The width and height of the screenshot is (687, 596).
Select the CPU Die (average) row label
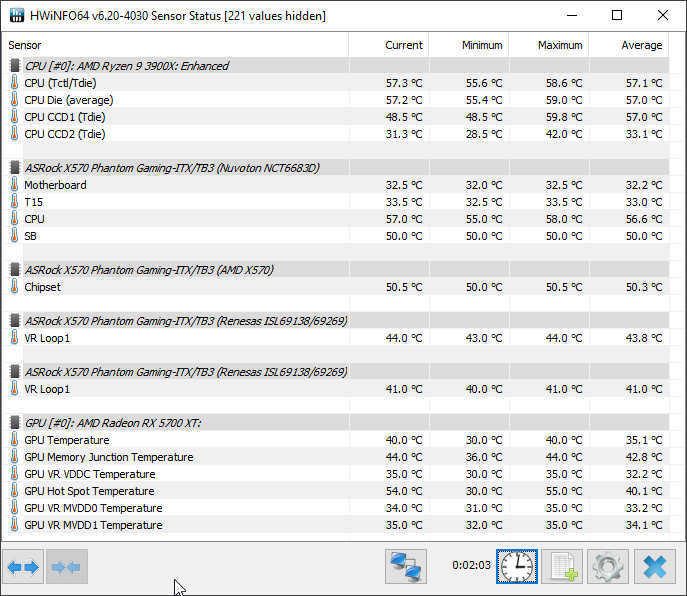click(69, 100)
